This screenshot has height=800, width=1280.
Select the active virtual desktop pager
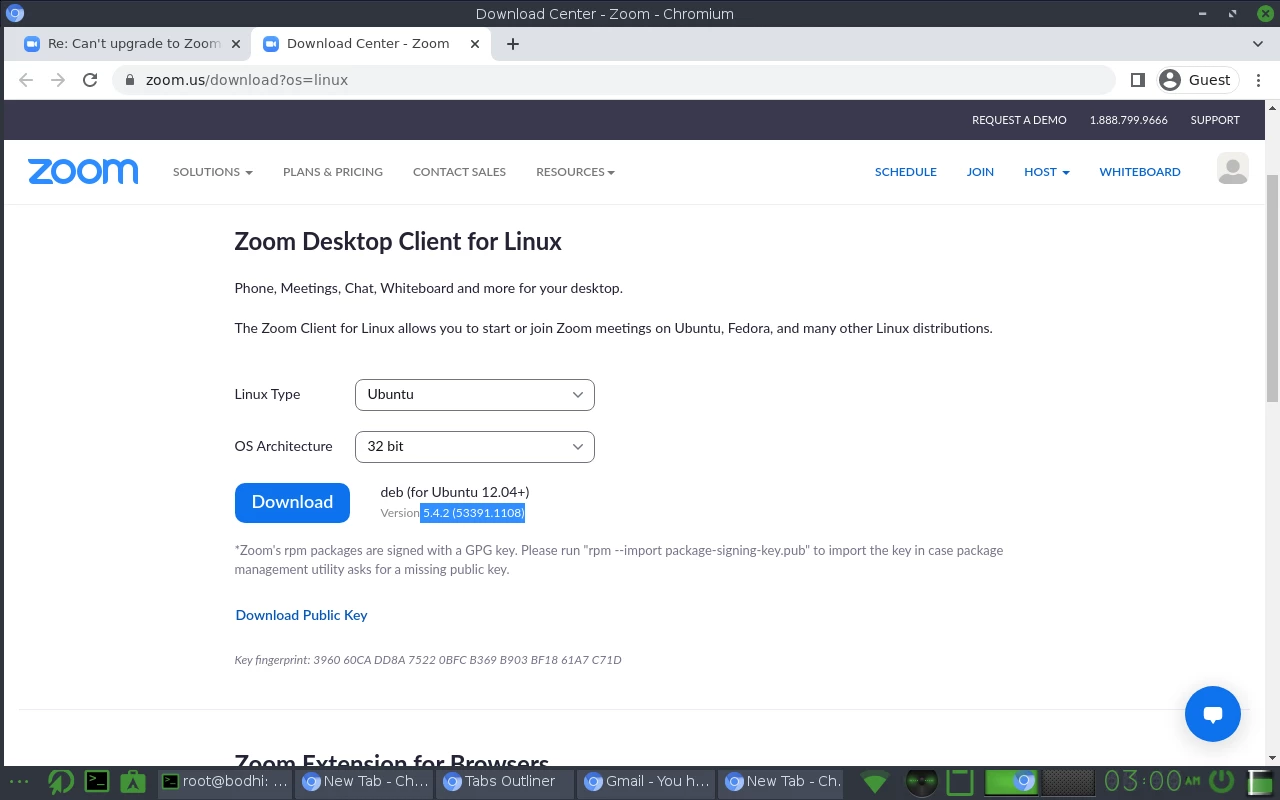1012,782
